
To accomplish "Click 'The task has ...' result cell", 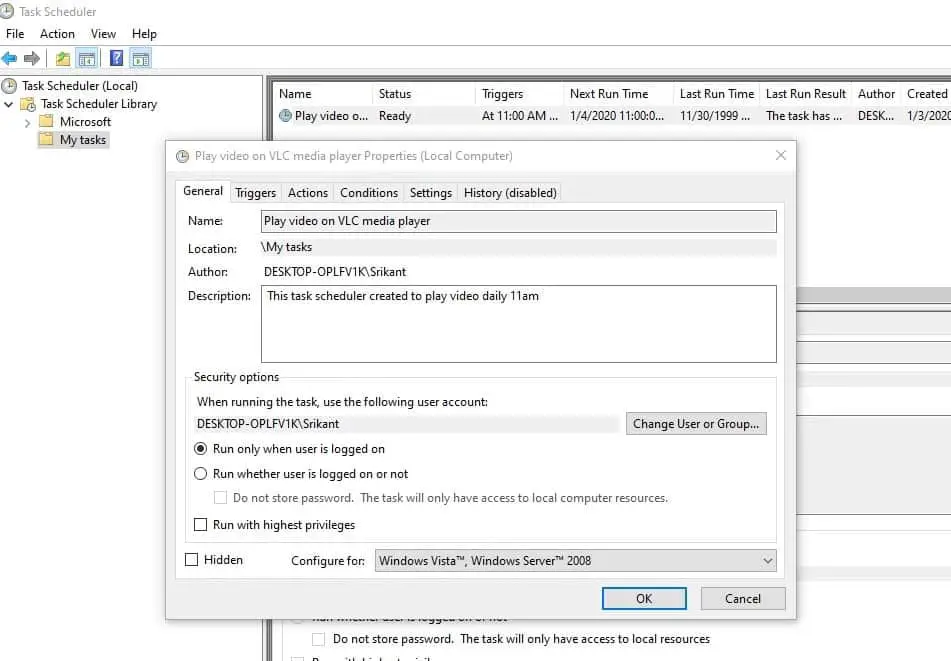I will (x=804, y=116).
